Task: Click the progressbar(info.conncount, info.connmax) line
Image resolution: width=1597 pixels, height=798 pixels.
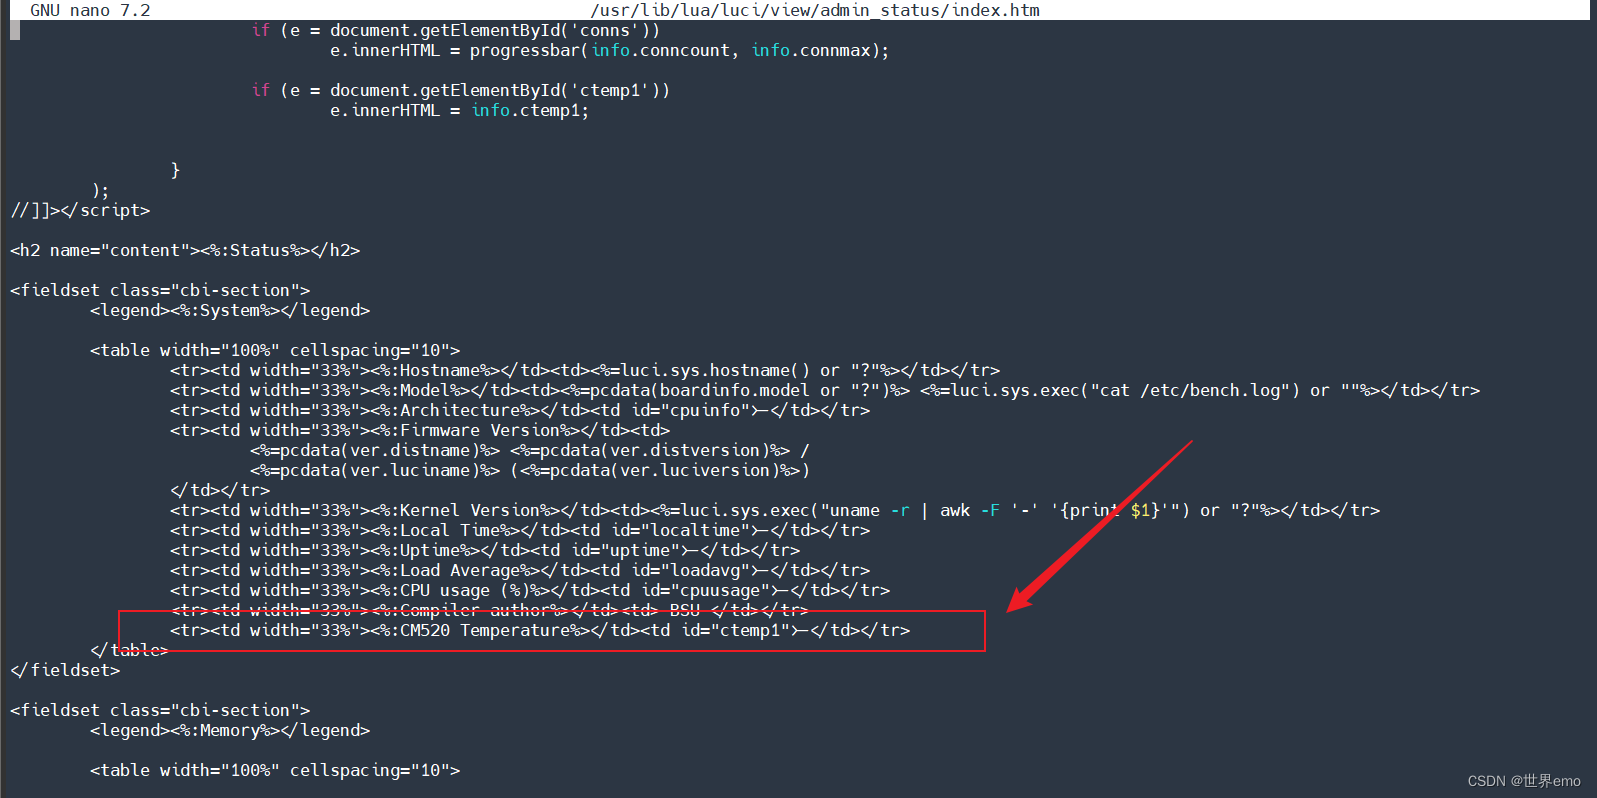Action: click(x=609, y=50)
